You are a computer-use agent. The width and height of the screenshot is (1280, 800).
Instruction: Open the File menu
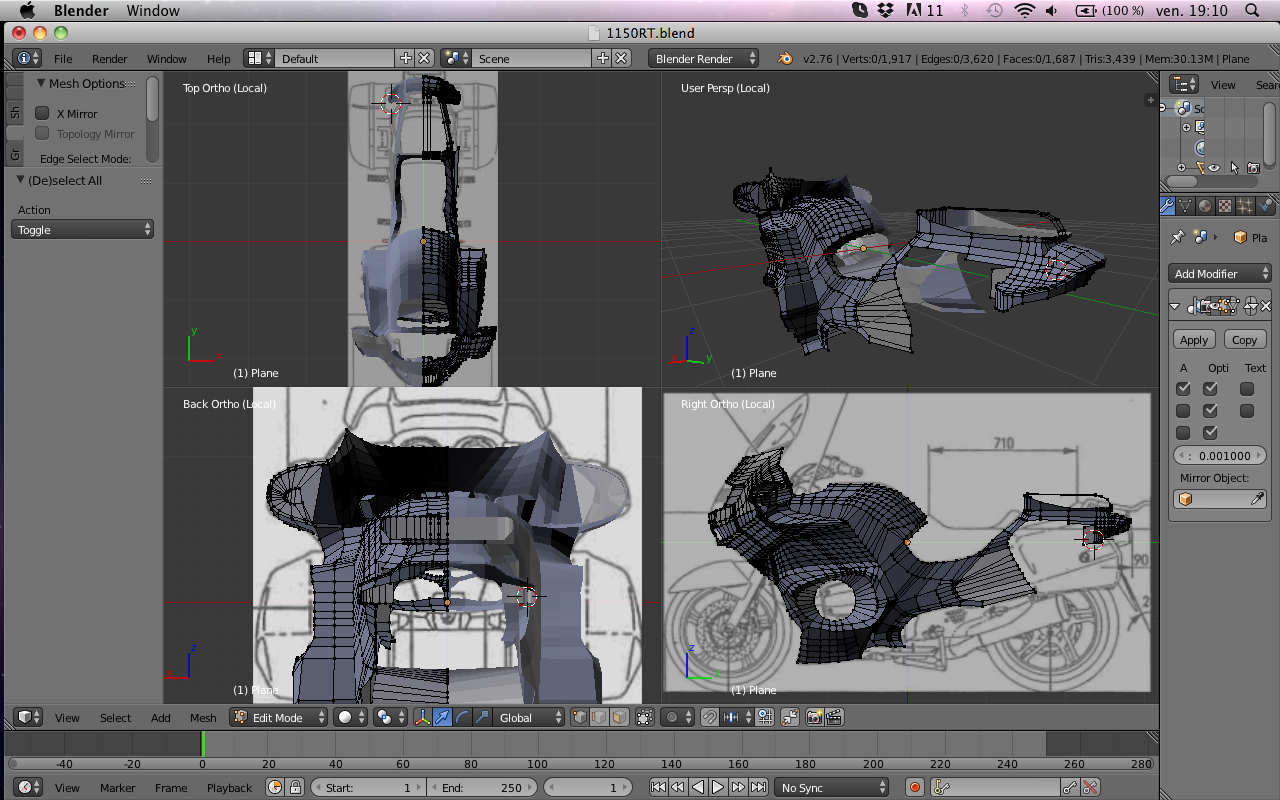point(63,59)
